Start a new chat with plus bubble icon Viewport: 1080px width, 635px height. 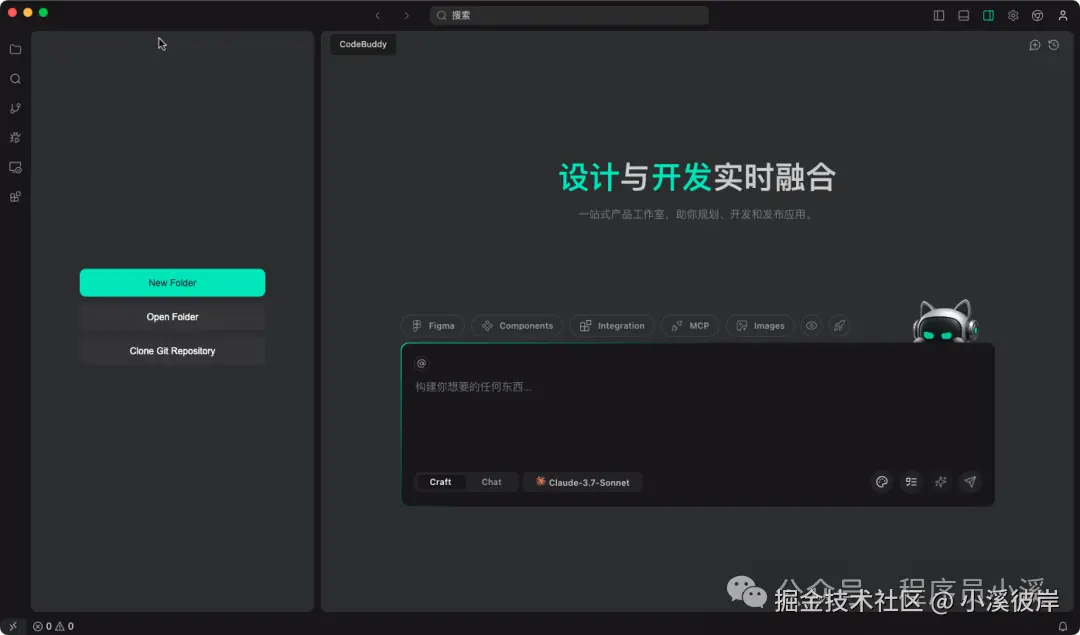[x=1035, y=45]
